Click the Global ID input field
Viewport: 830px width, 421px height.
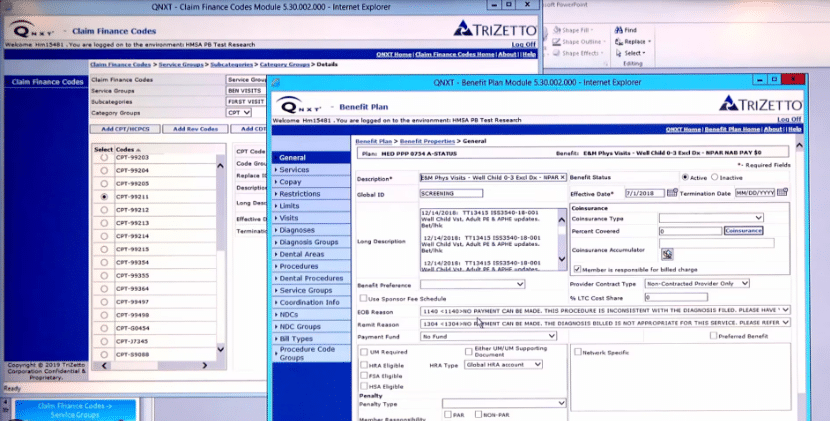pos(451,194)
